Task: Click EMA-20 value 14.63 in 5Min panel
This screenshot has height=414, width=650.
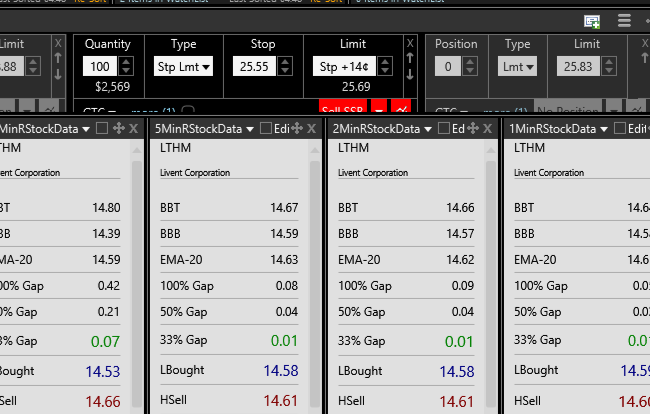Action: click(x=284, y=260)
